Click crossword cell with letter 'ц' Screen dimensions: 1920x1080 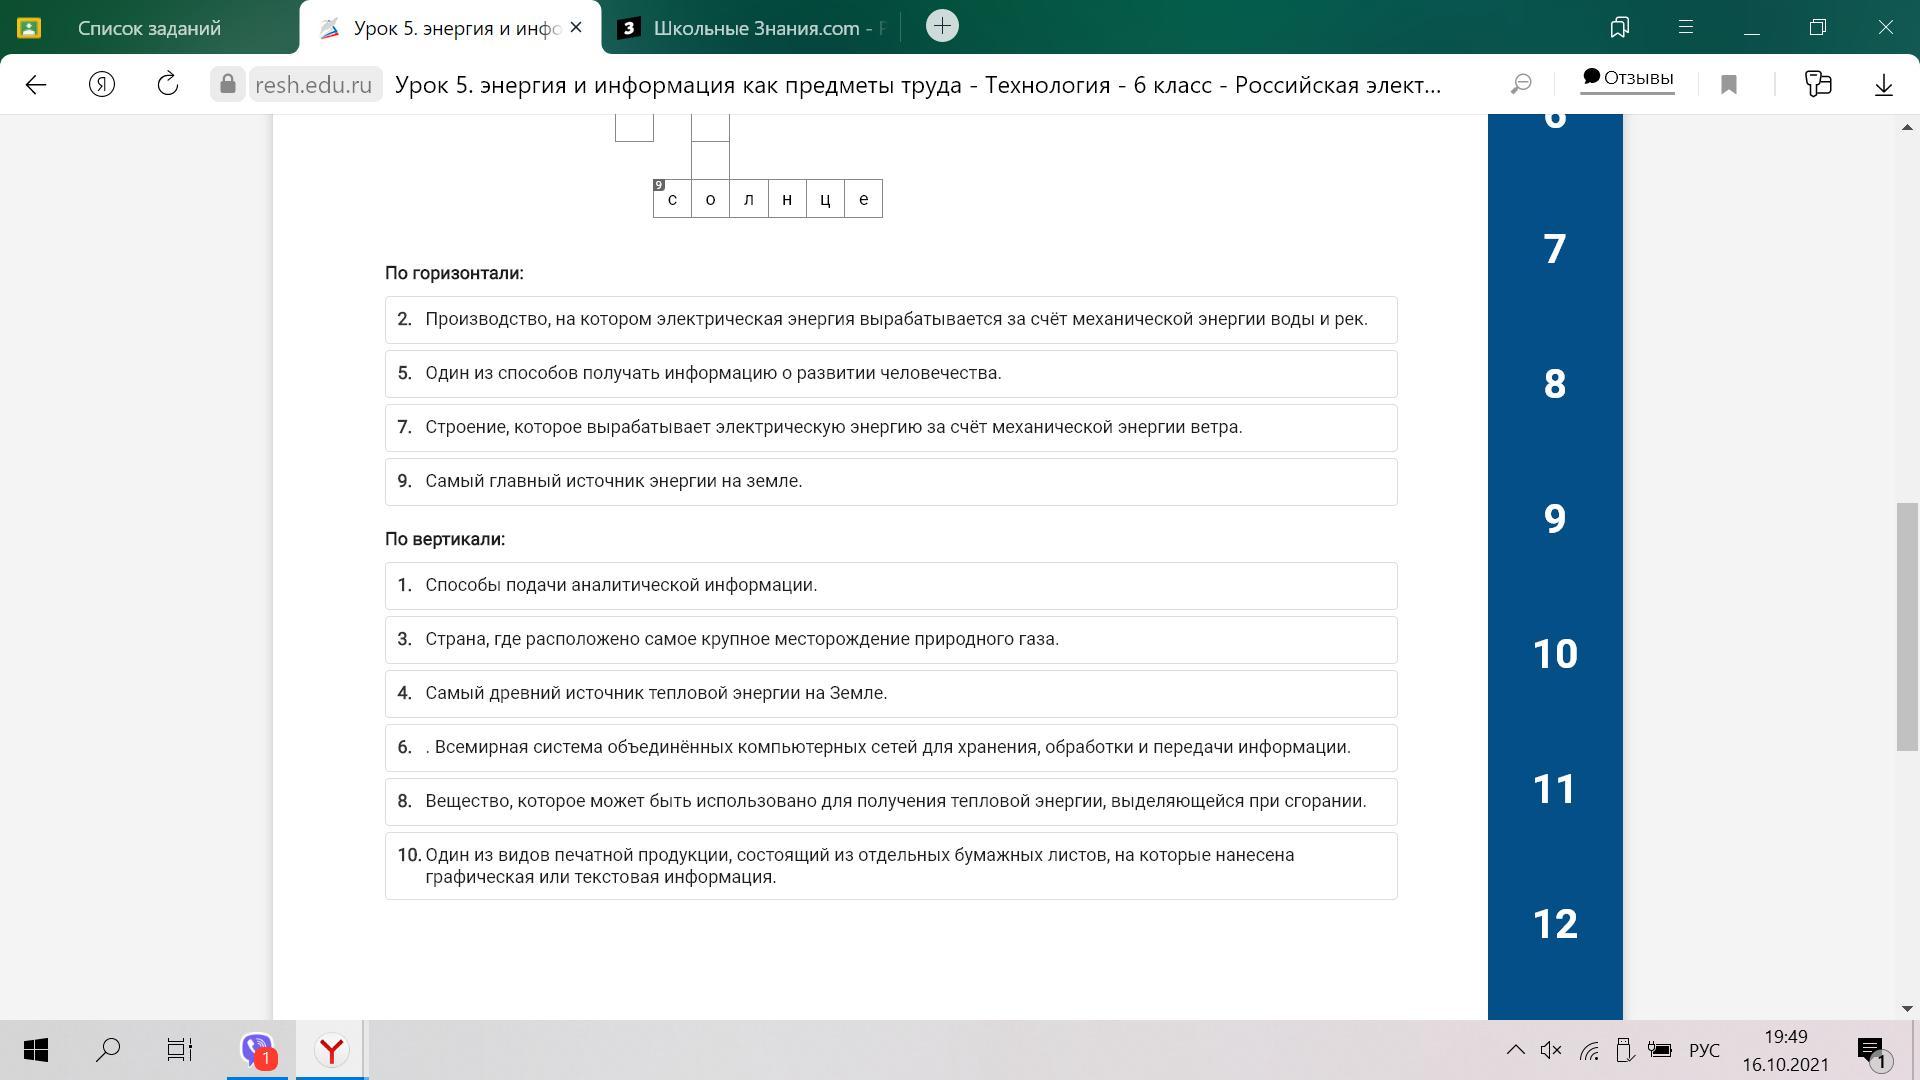(x=825, y=199)
